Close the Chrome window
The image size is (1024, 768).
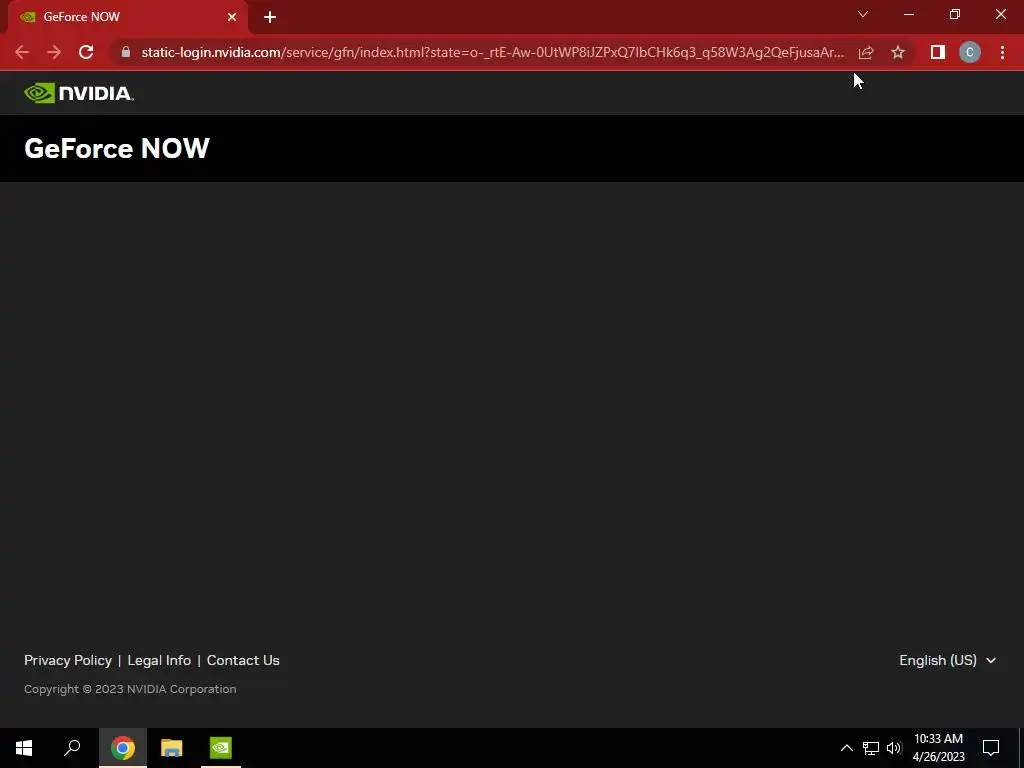[1000, 14]
